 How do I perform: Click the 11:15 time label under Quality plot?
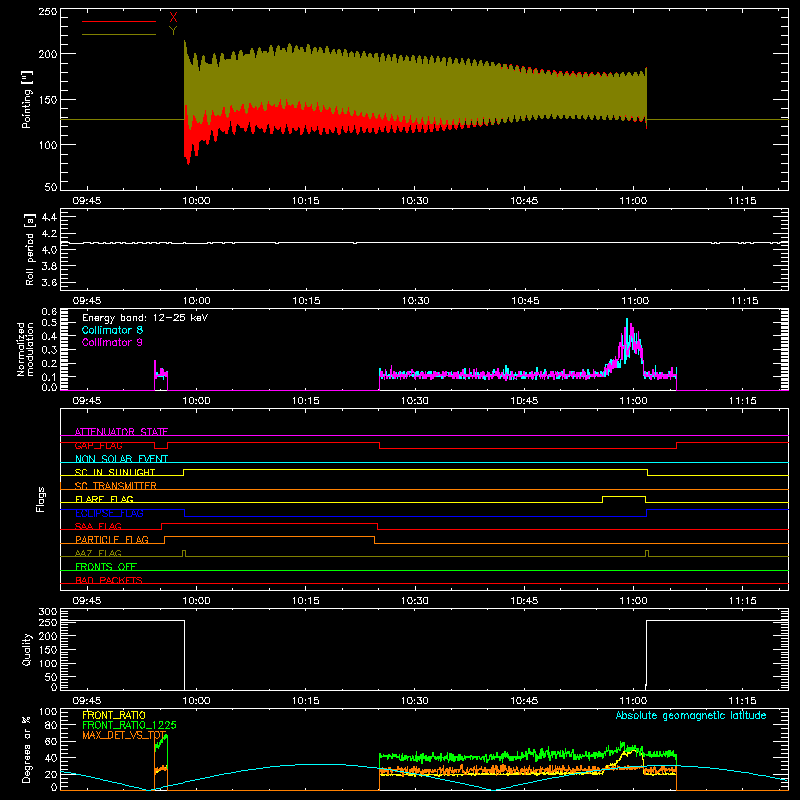tap(742, 701)
